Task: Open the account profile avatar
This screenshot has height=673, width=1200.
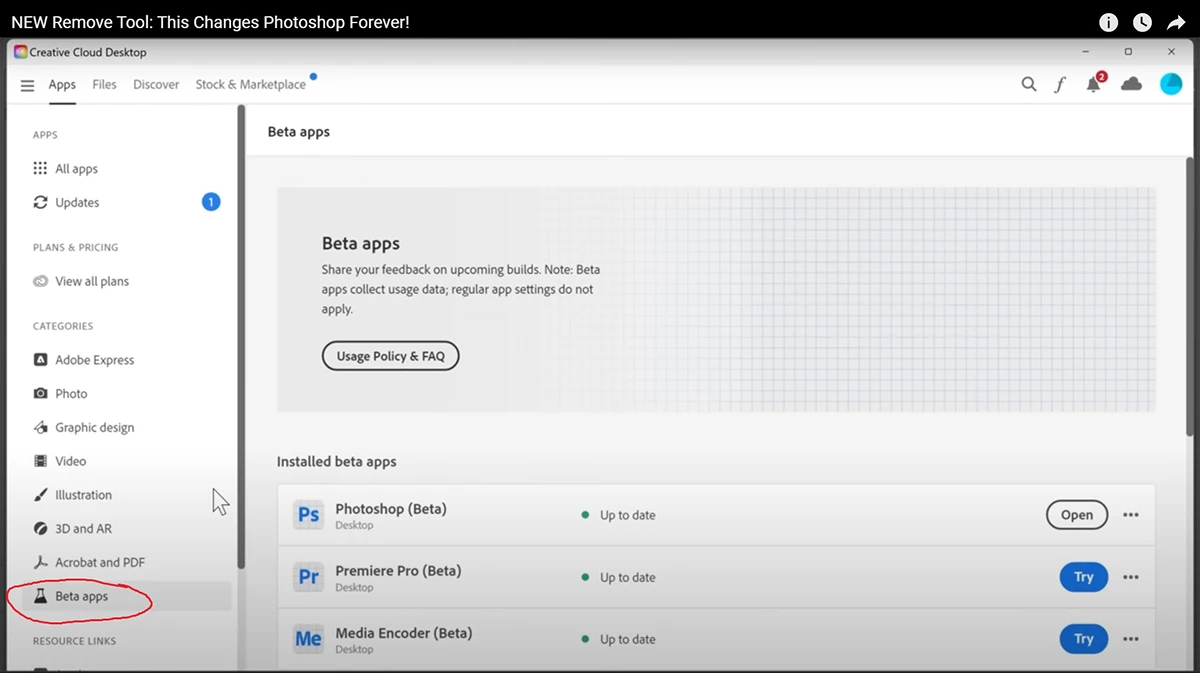Action: pos(1171,85)
